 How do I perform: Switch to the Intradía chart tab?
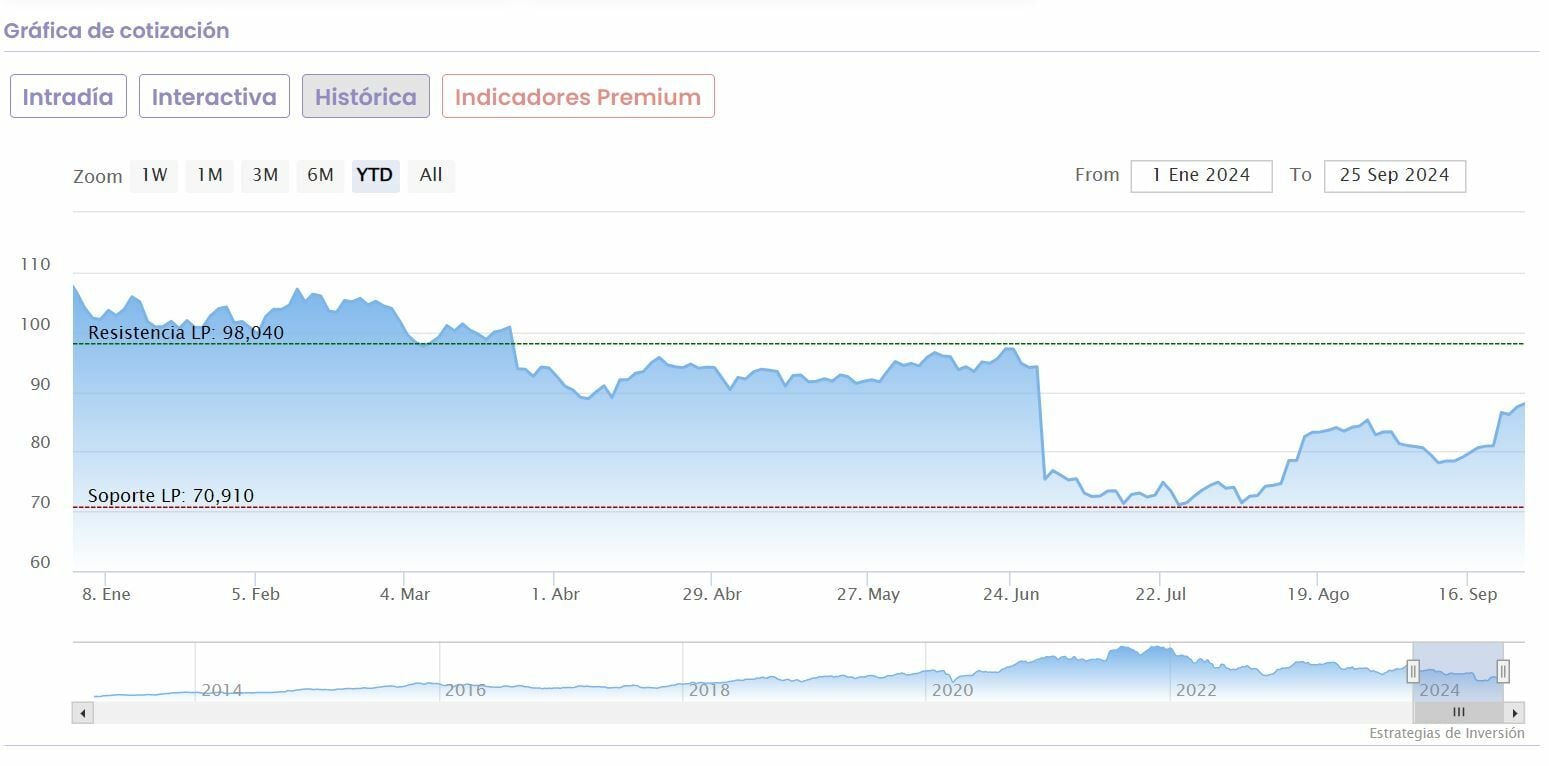pyautogui.click(x=68, y=97)
